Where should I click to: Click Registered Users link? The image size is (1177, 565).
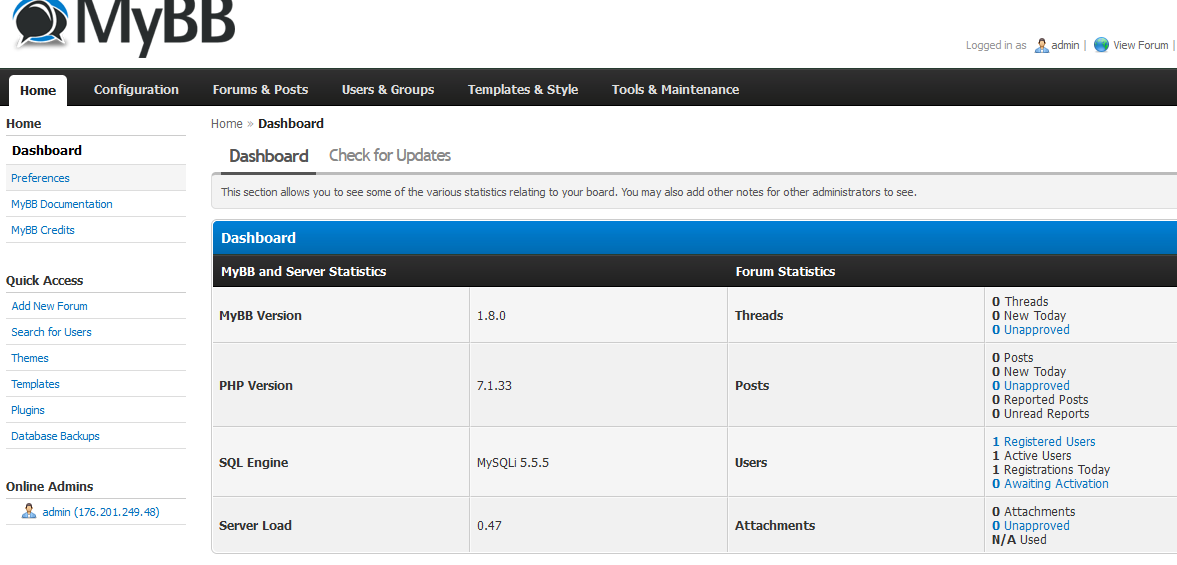(1043, 442)
